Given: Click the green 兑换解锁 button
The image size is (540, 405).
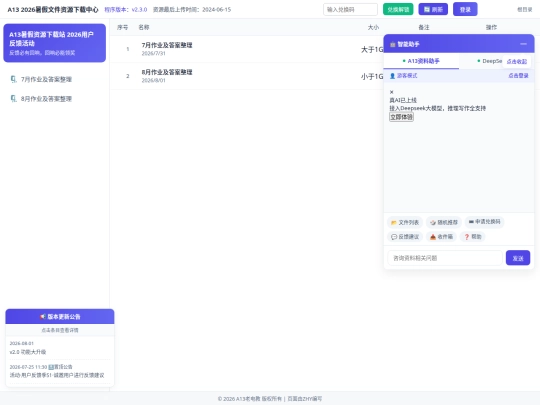Looking at the screenshot, I should coord(398,10).
